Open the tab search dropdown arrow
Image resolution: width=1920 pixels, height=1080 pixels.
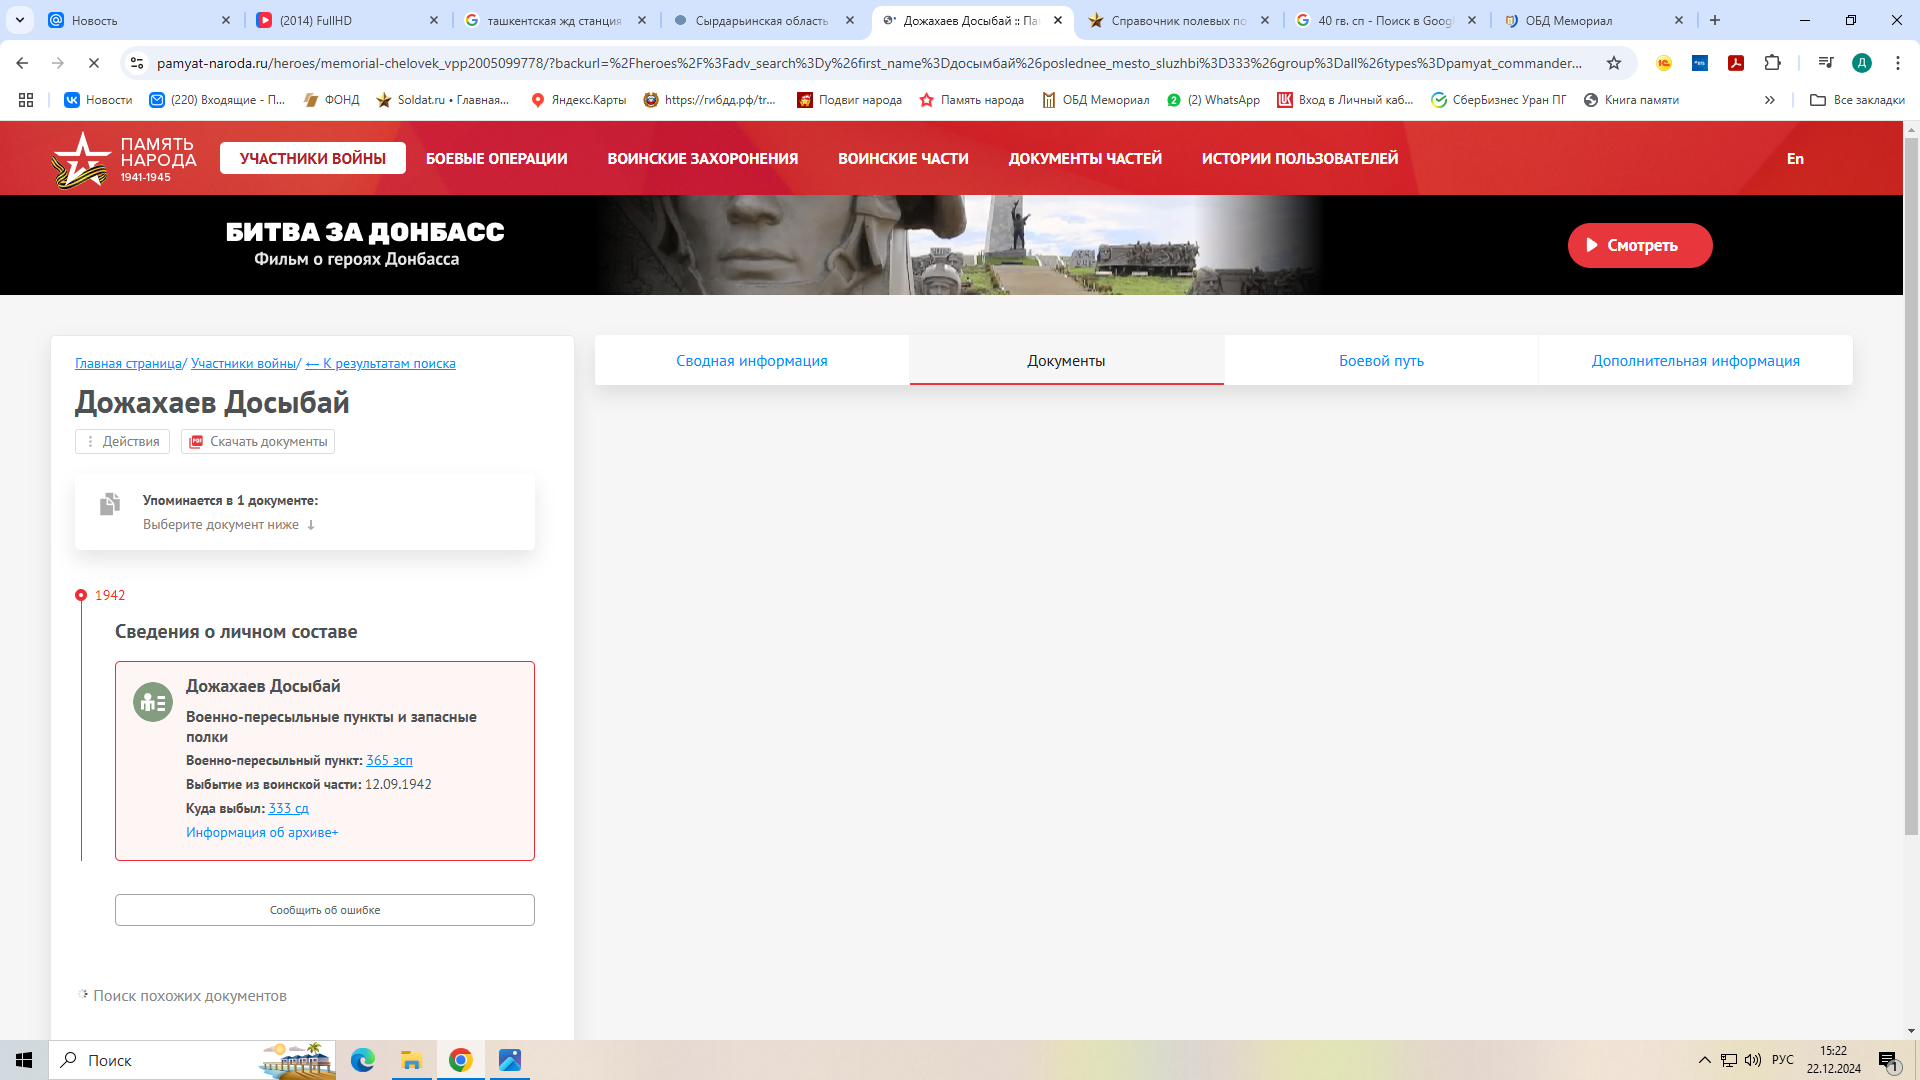click(x=20, y=20)
